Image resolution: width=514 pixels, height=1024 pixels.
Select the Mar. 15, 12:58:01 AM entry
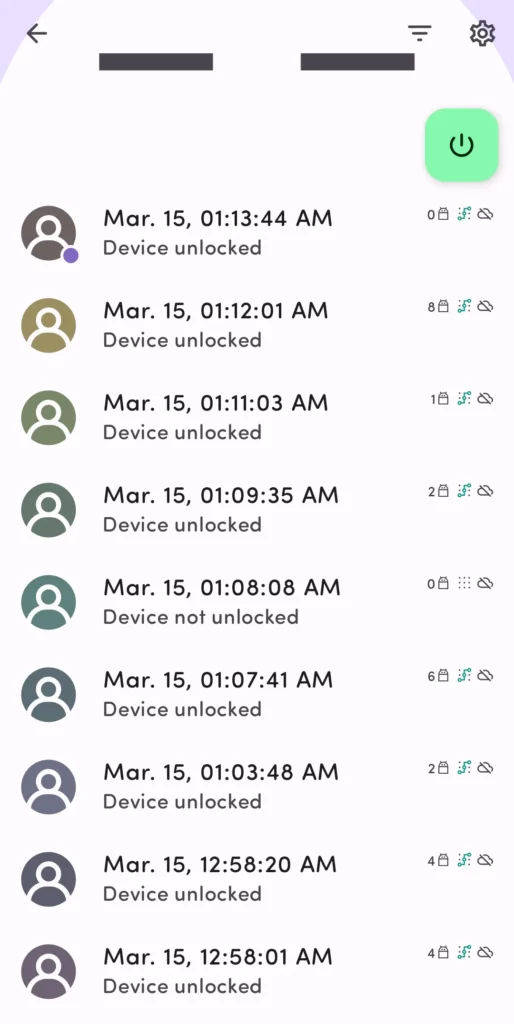[x=257, y=971]
